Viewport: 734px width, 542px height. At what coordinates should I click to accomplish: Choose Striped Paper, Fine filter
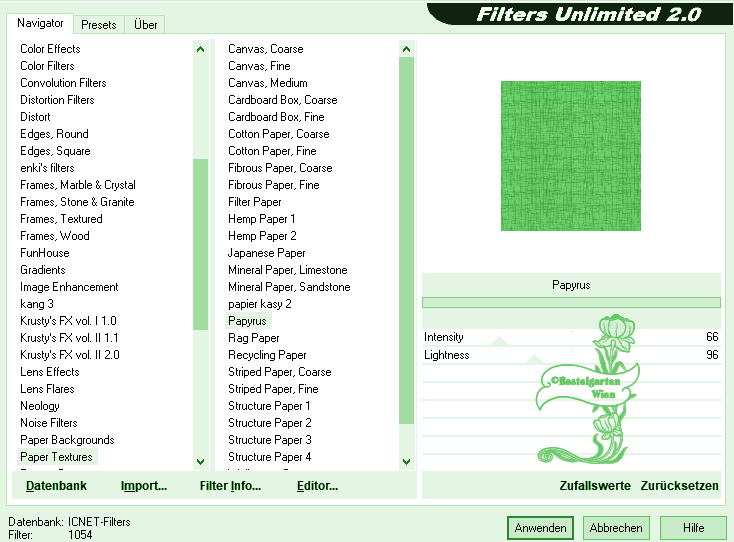click(273, 389)
